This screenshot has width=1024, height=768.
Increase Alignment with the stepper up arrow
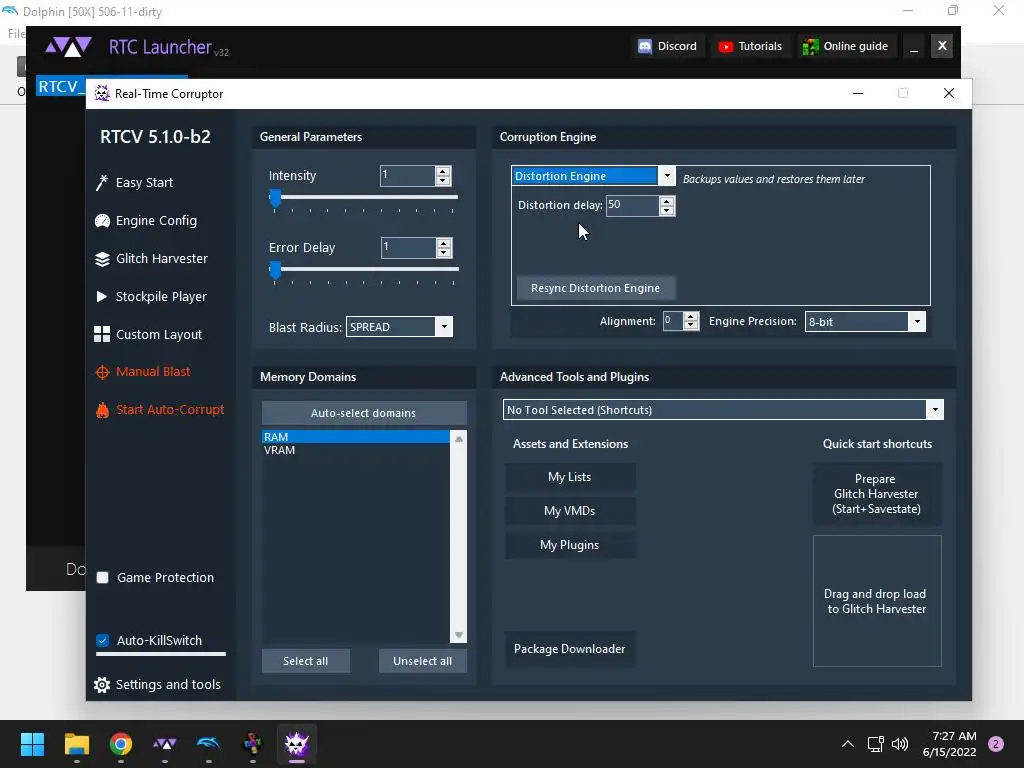coord(691,317)
